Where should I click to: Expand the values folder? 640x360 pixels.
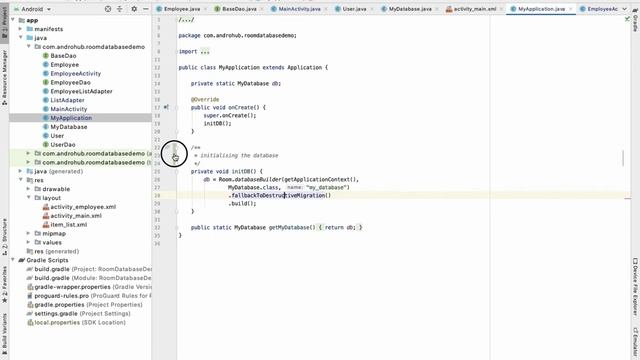[x=29, y=242]
